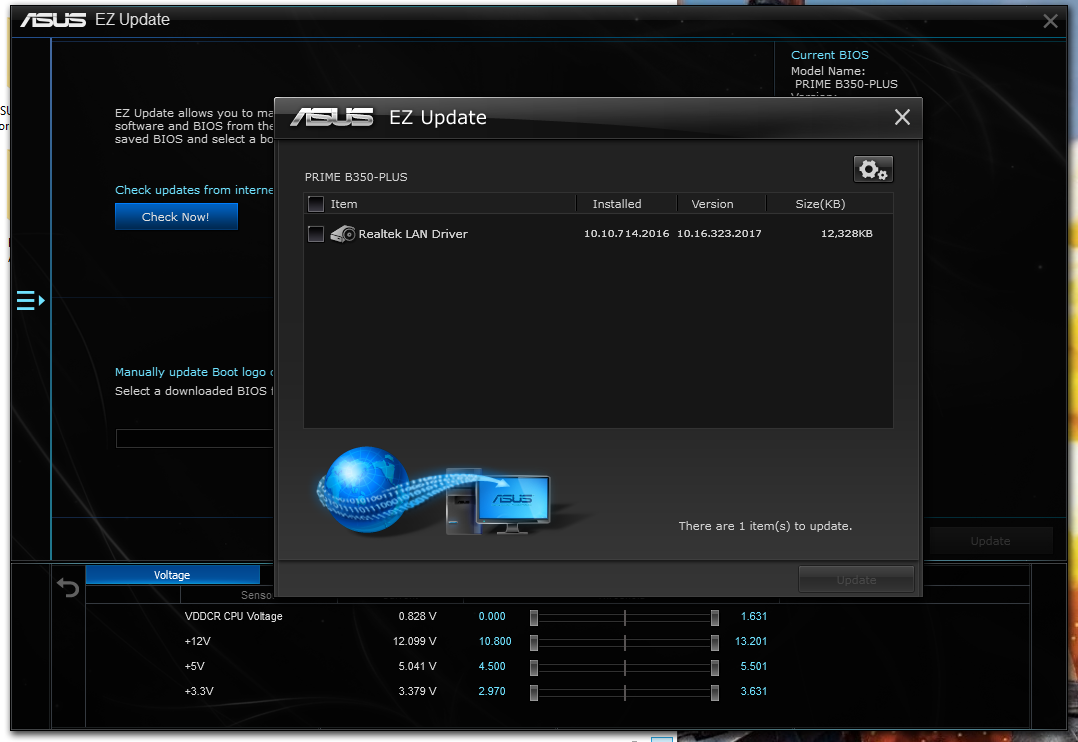Click PRIME B350-PLUS under Current BIOS
Image resolution: width=1078 pixels, height=742 pixels.
tap(846, 84)
